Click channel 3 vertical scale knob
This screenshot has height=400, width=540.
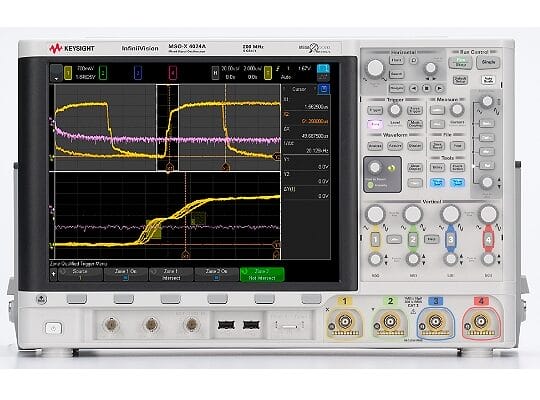pyautogui.click(x=450, y=214)
